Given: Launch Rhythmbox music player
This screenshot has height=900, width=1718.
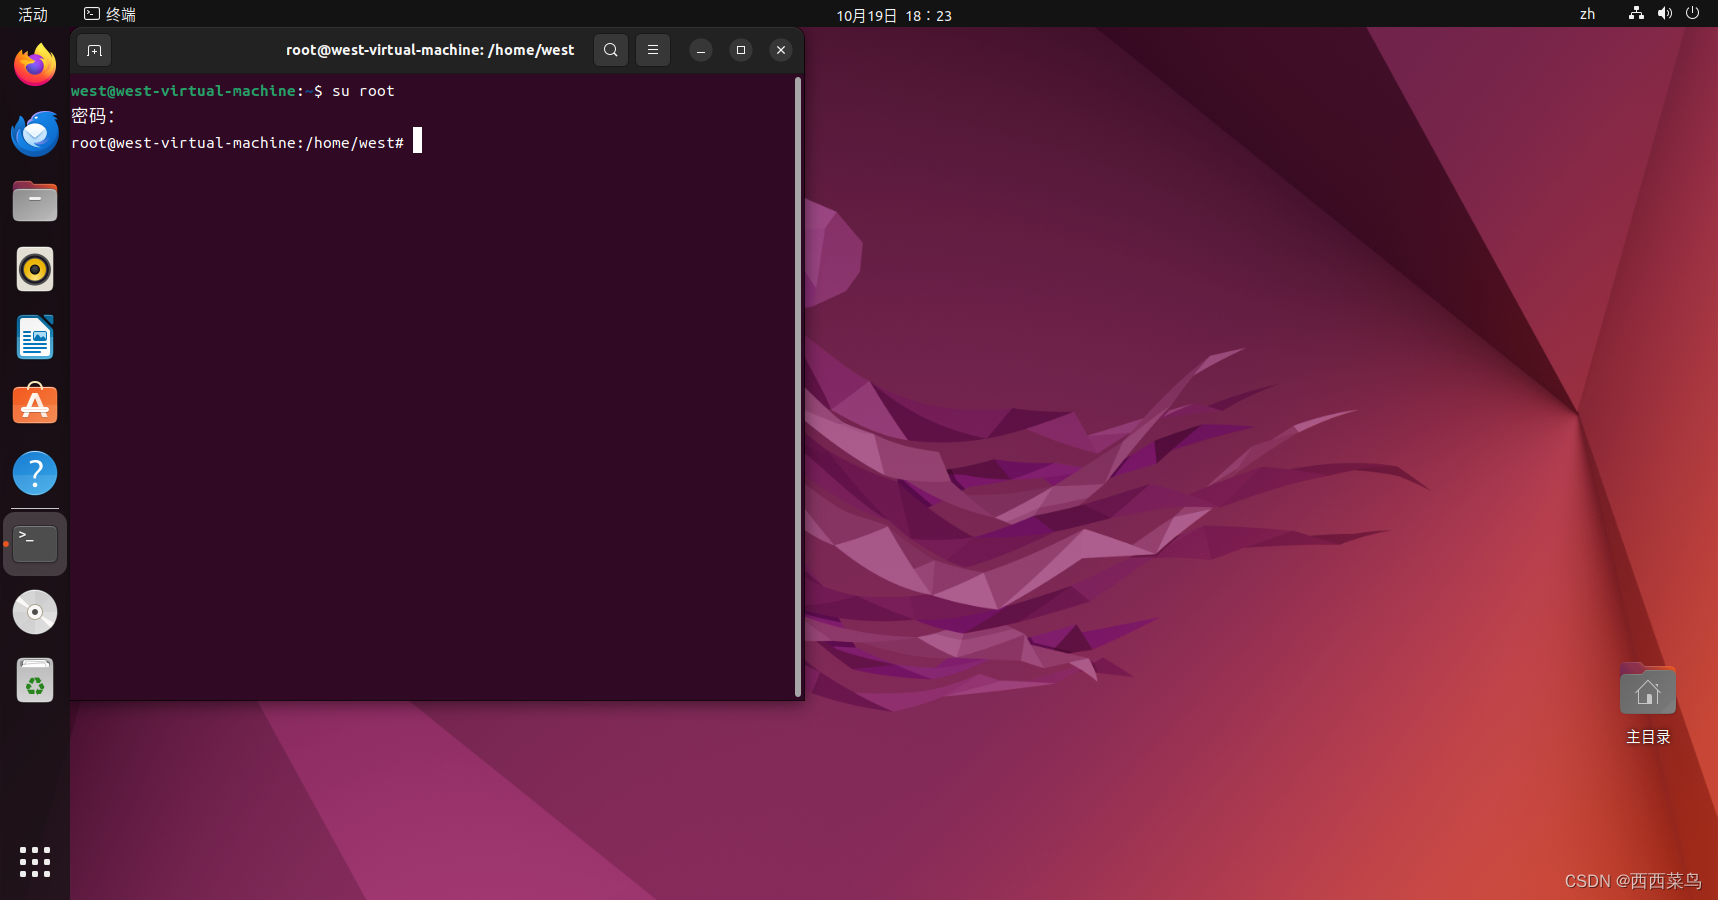Looking at the screenshot, I should click(35, 269).
